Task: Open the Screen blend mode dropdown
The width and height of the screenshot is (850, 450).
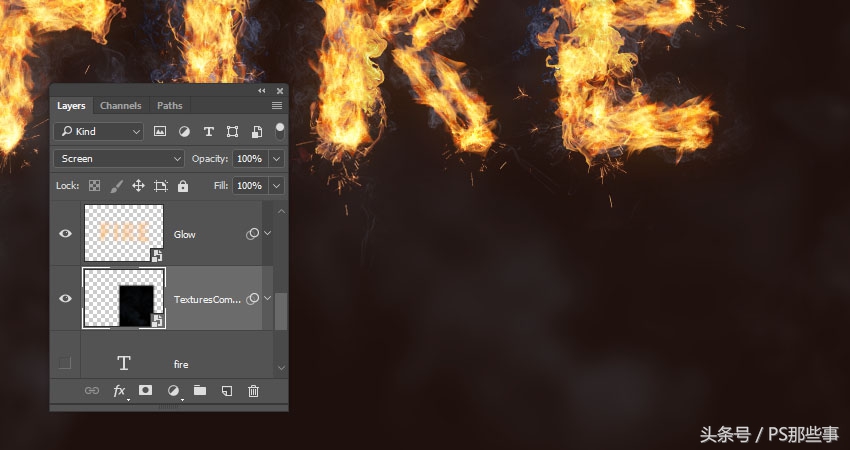Action: tap(119, 158)
